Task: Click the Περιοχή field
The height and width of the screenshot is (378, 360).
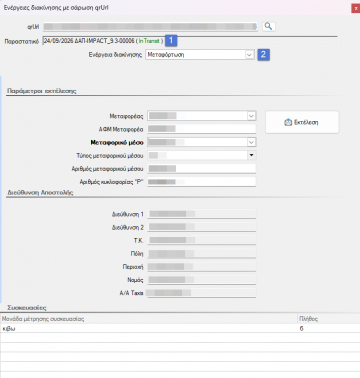Action: [202, 267]
